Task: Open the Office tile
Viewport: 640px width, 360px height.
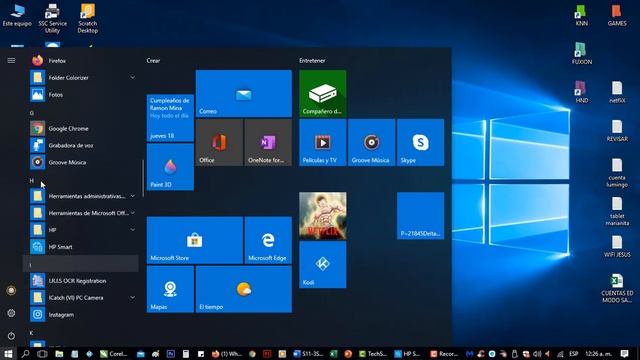Action: point(219,142)
